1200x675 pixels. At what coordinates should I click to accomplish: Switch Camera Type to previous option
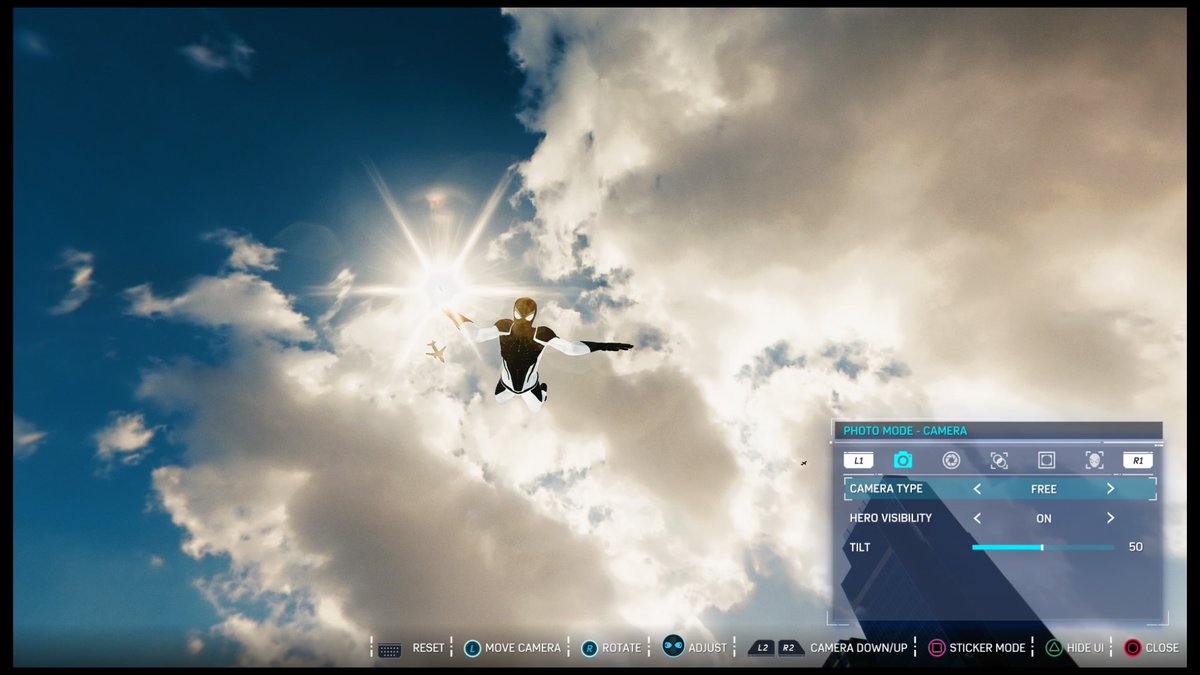click(977, 489)
